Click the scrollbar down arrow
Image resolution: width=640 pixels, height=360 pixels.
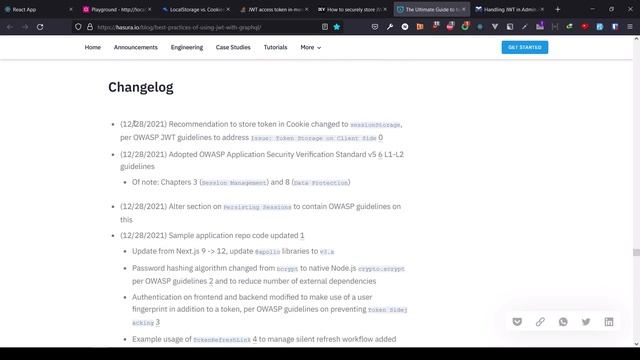tap(636, 344)
